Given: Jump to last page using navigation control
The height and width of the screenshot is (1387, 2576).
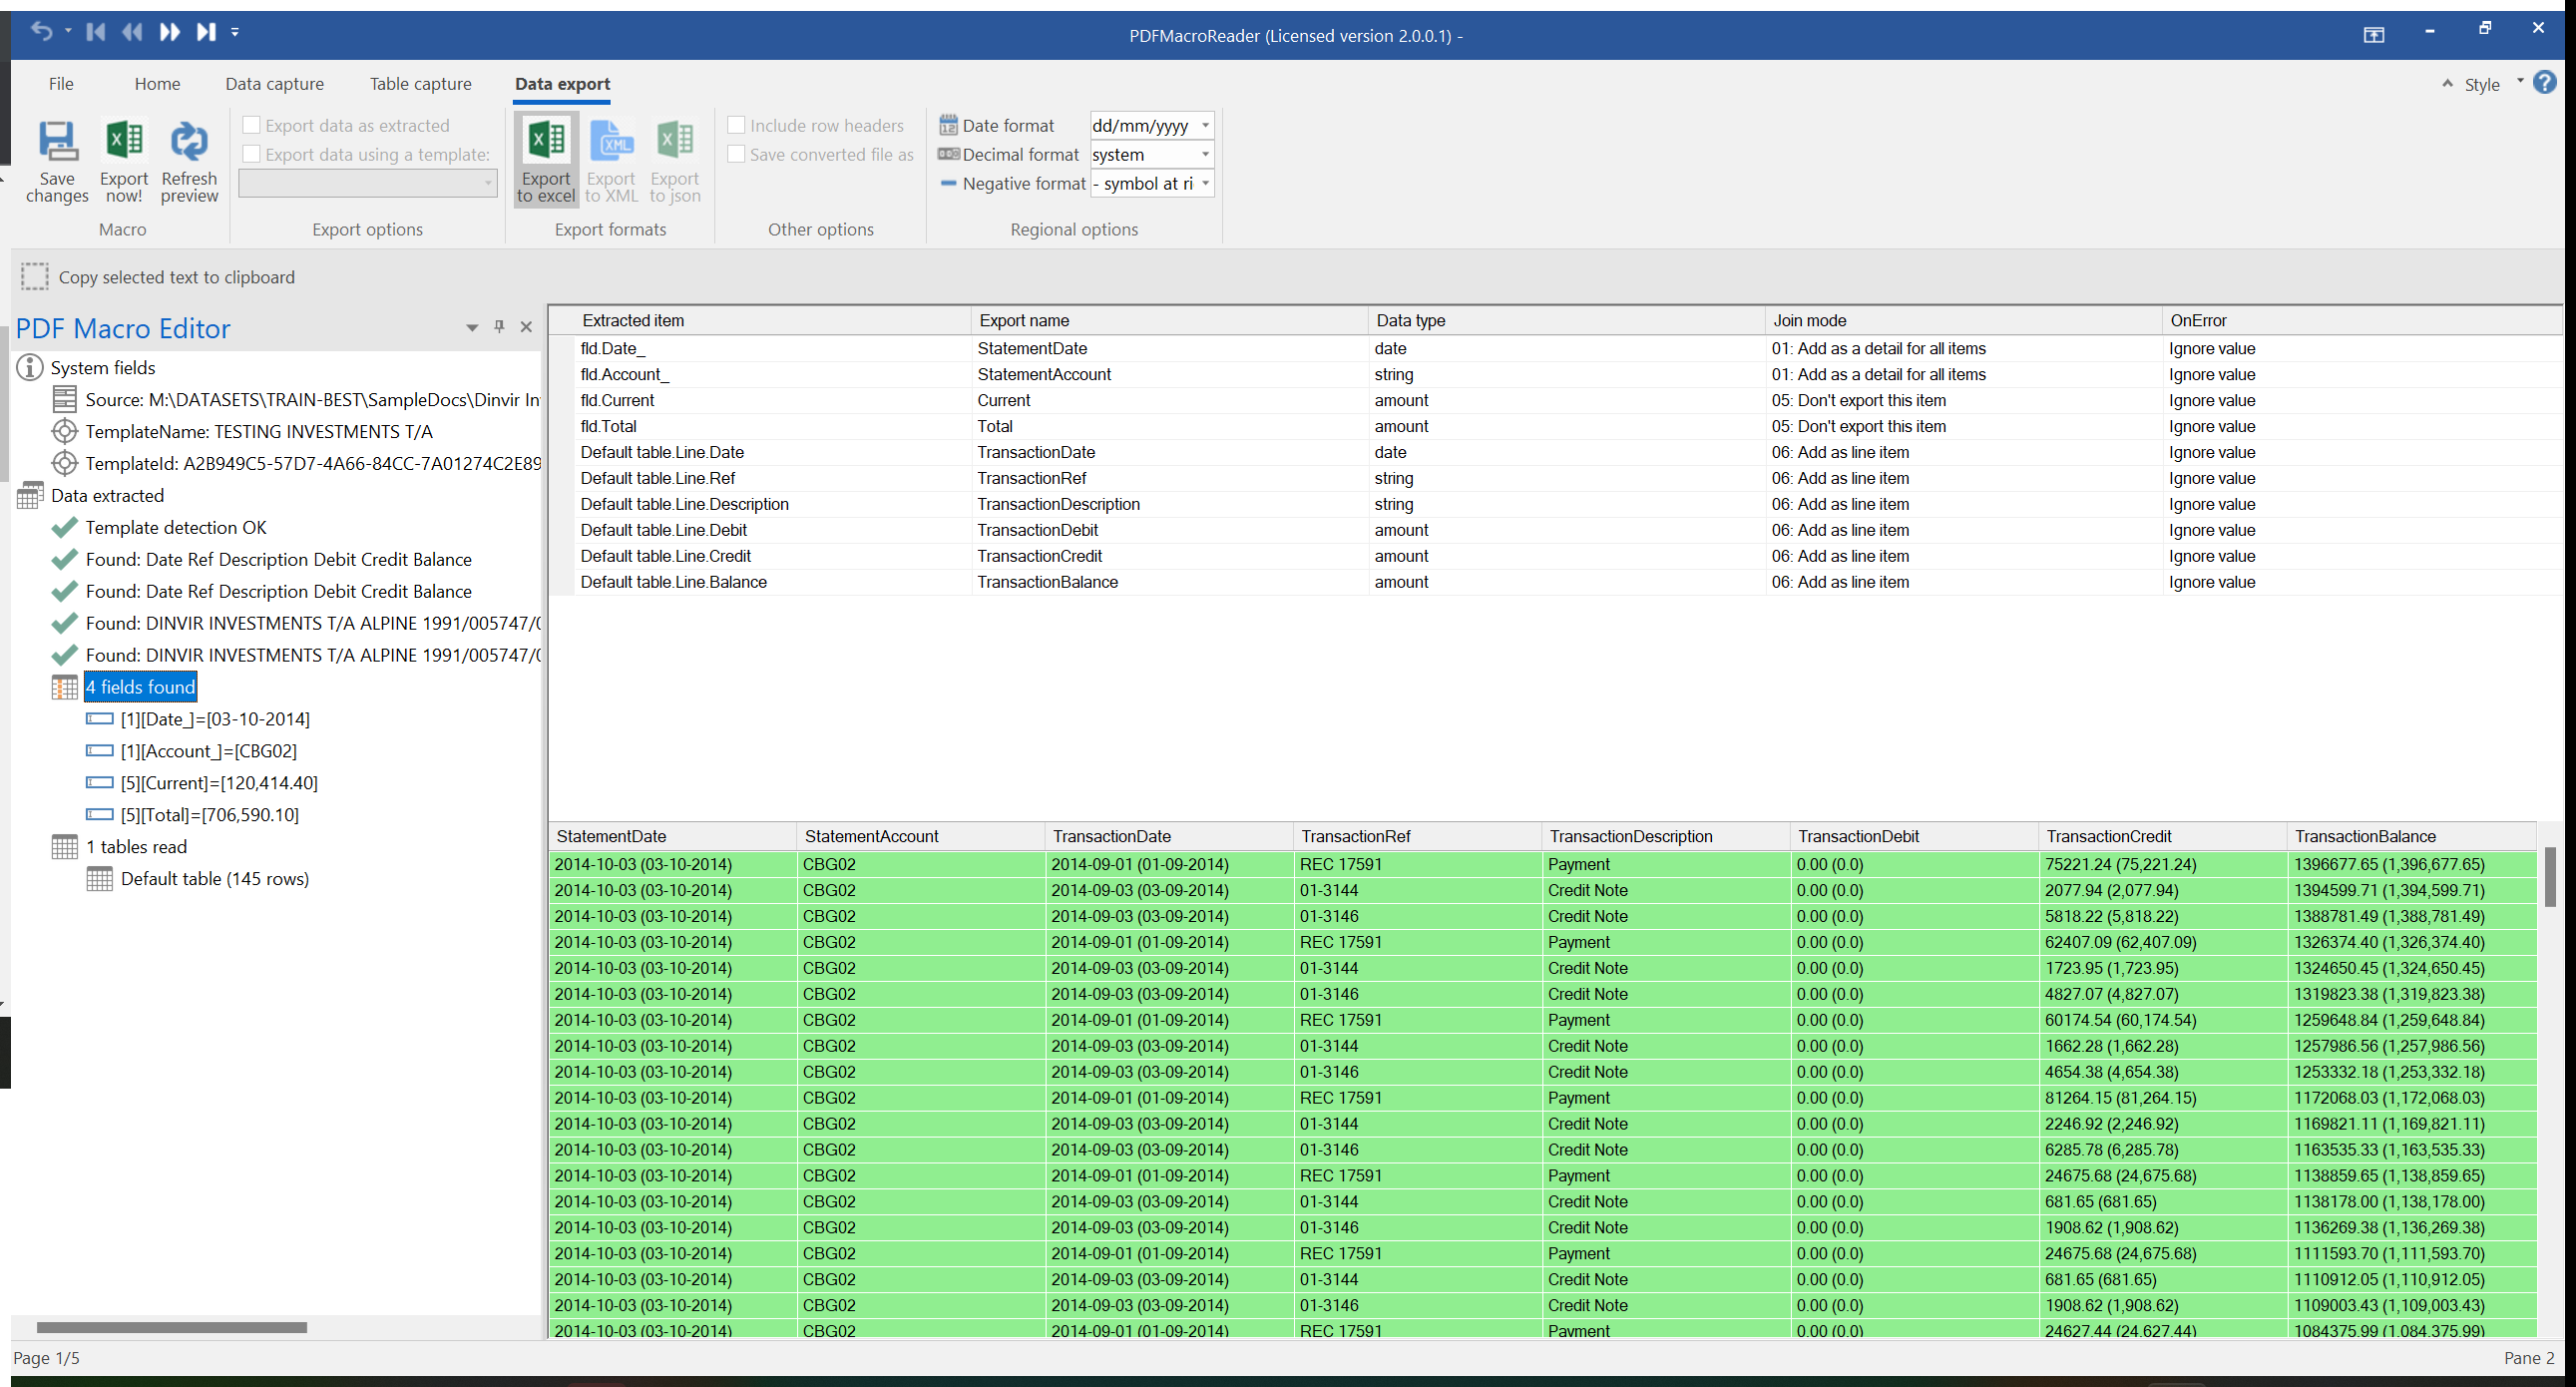Looking at the screenshot, I should (x=206, y=31).
